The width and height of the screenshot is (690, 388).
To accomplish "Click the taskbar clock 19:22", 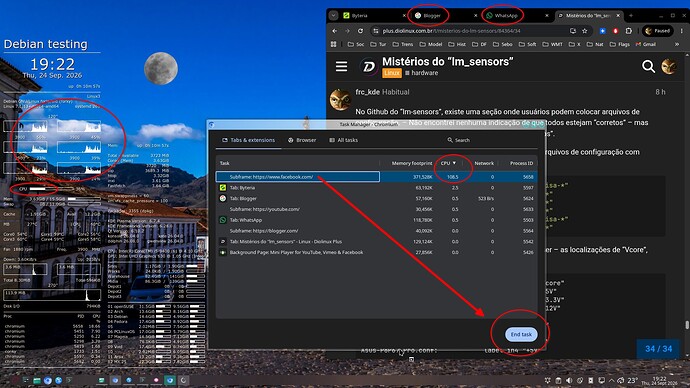I will pos(659,381).
